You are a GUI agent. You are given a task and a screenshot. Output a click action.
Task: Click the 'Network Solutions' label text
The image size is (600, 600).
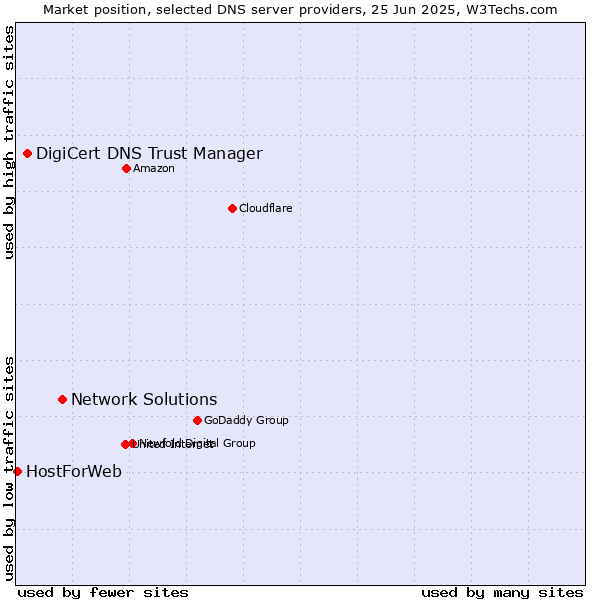(144, 399)
